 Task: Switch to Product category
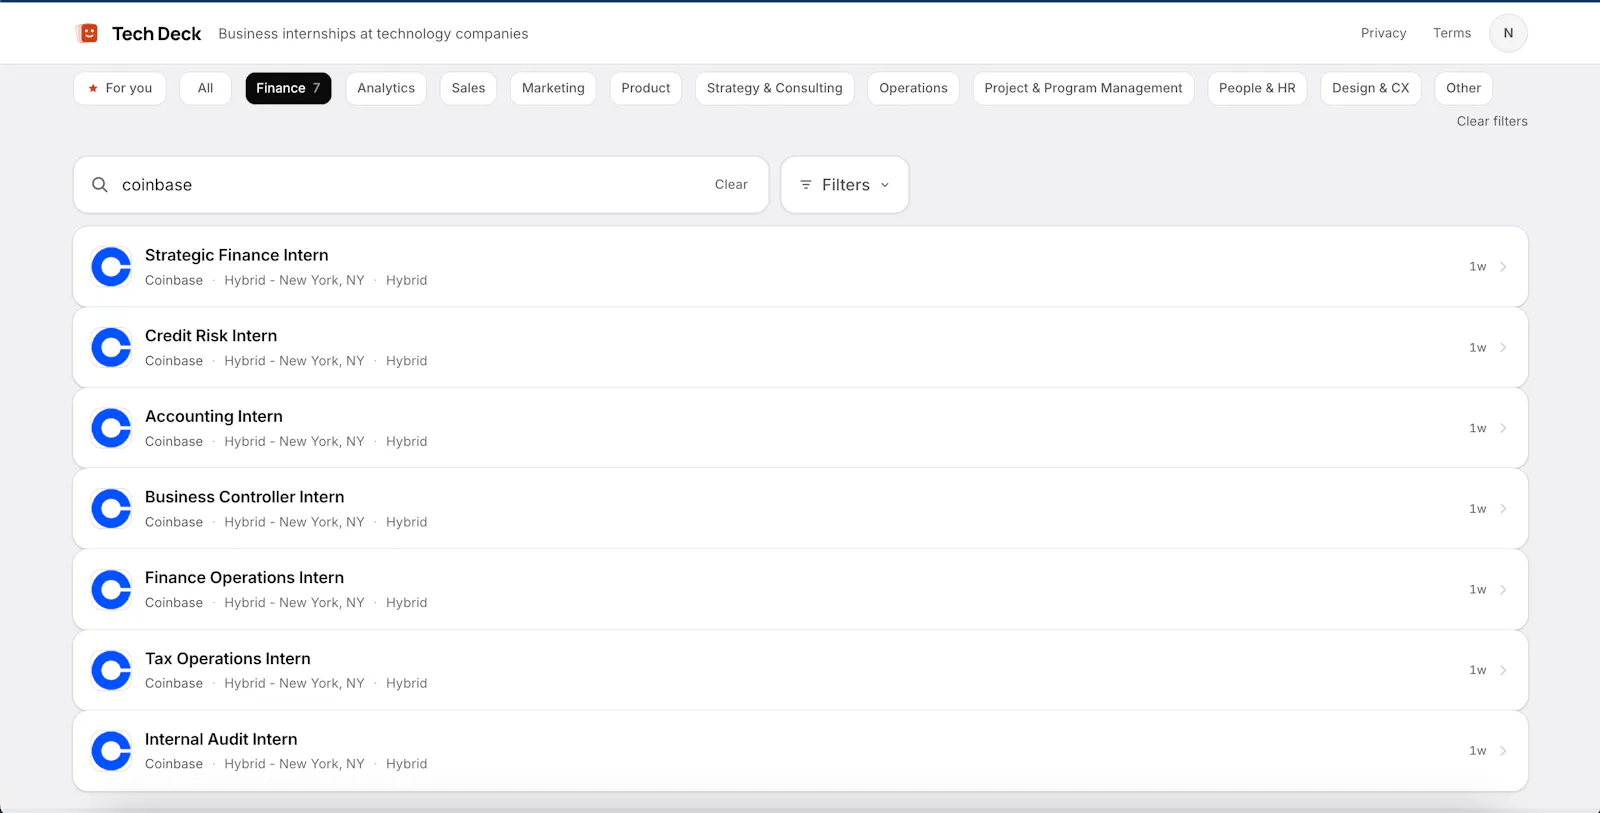646,88
